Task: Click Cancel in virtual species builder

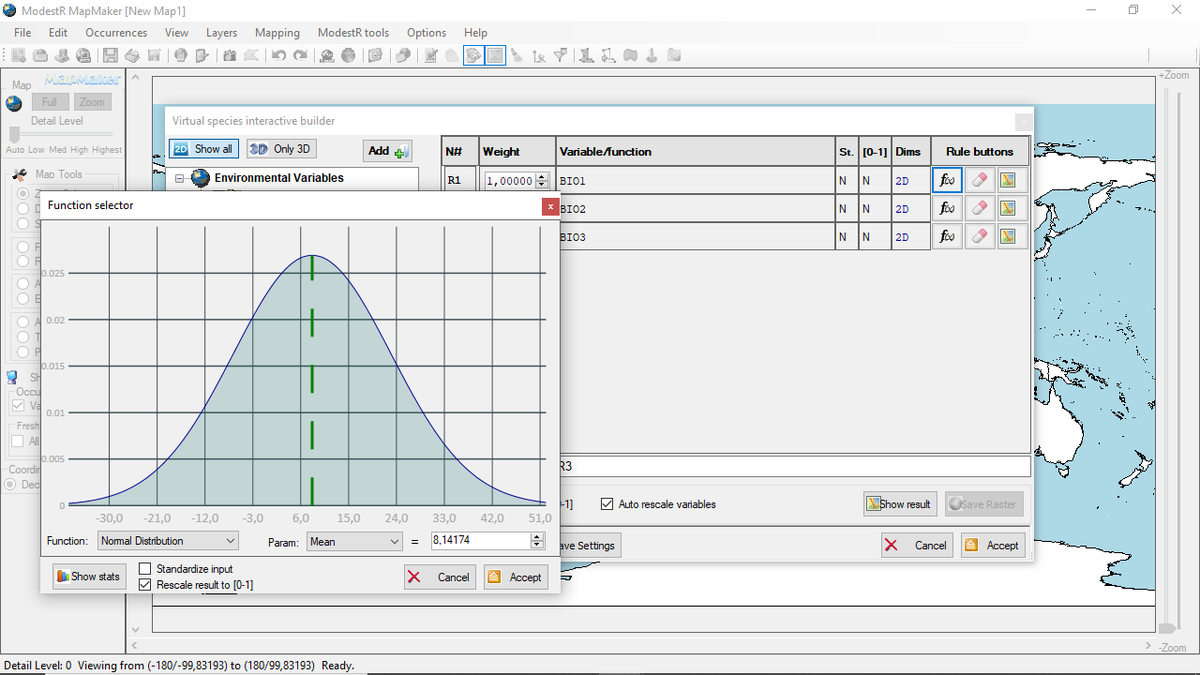Action: [x=917, y=545]
